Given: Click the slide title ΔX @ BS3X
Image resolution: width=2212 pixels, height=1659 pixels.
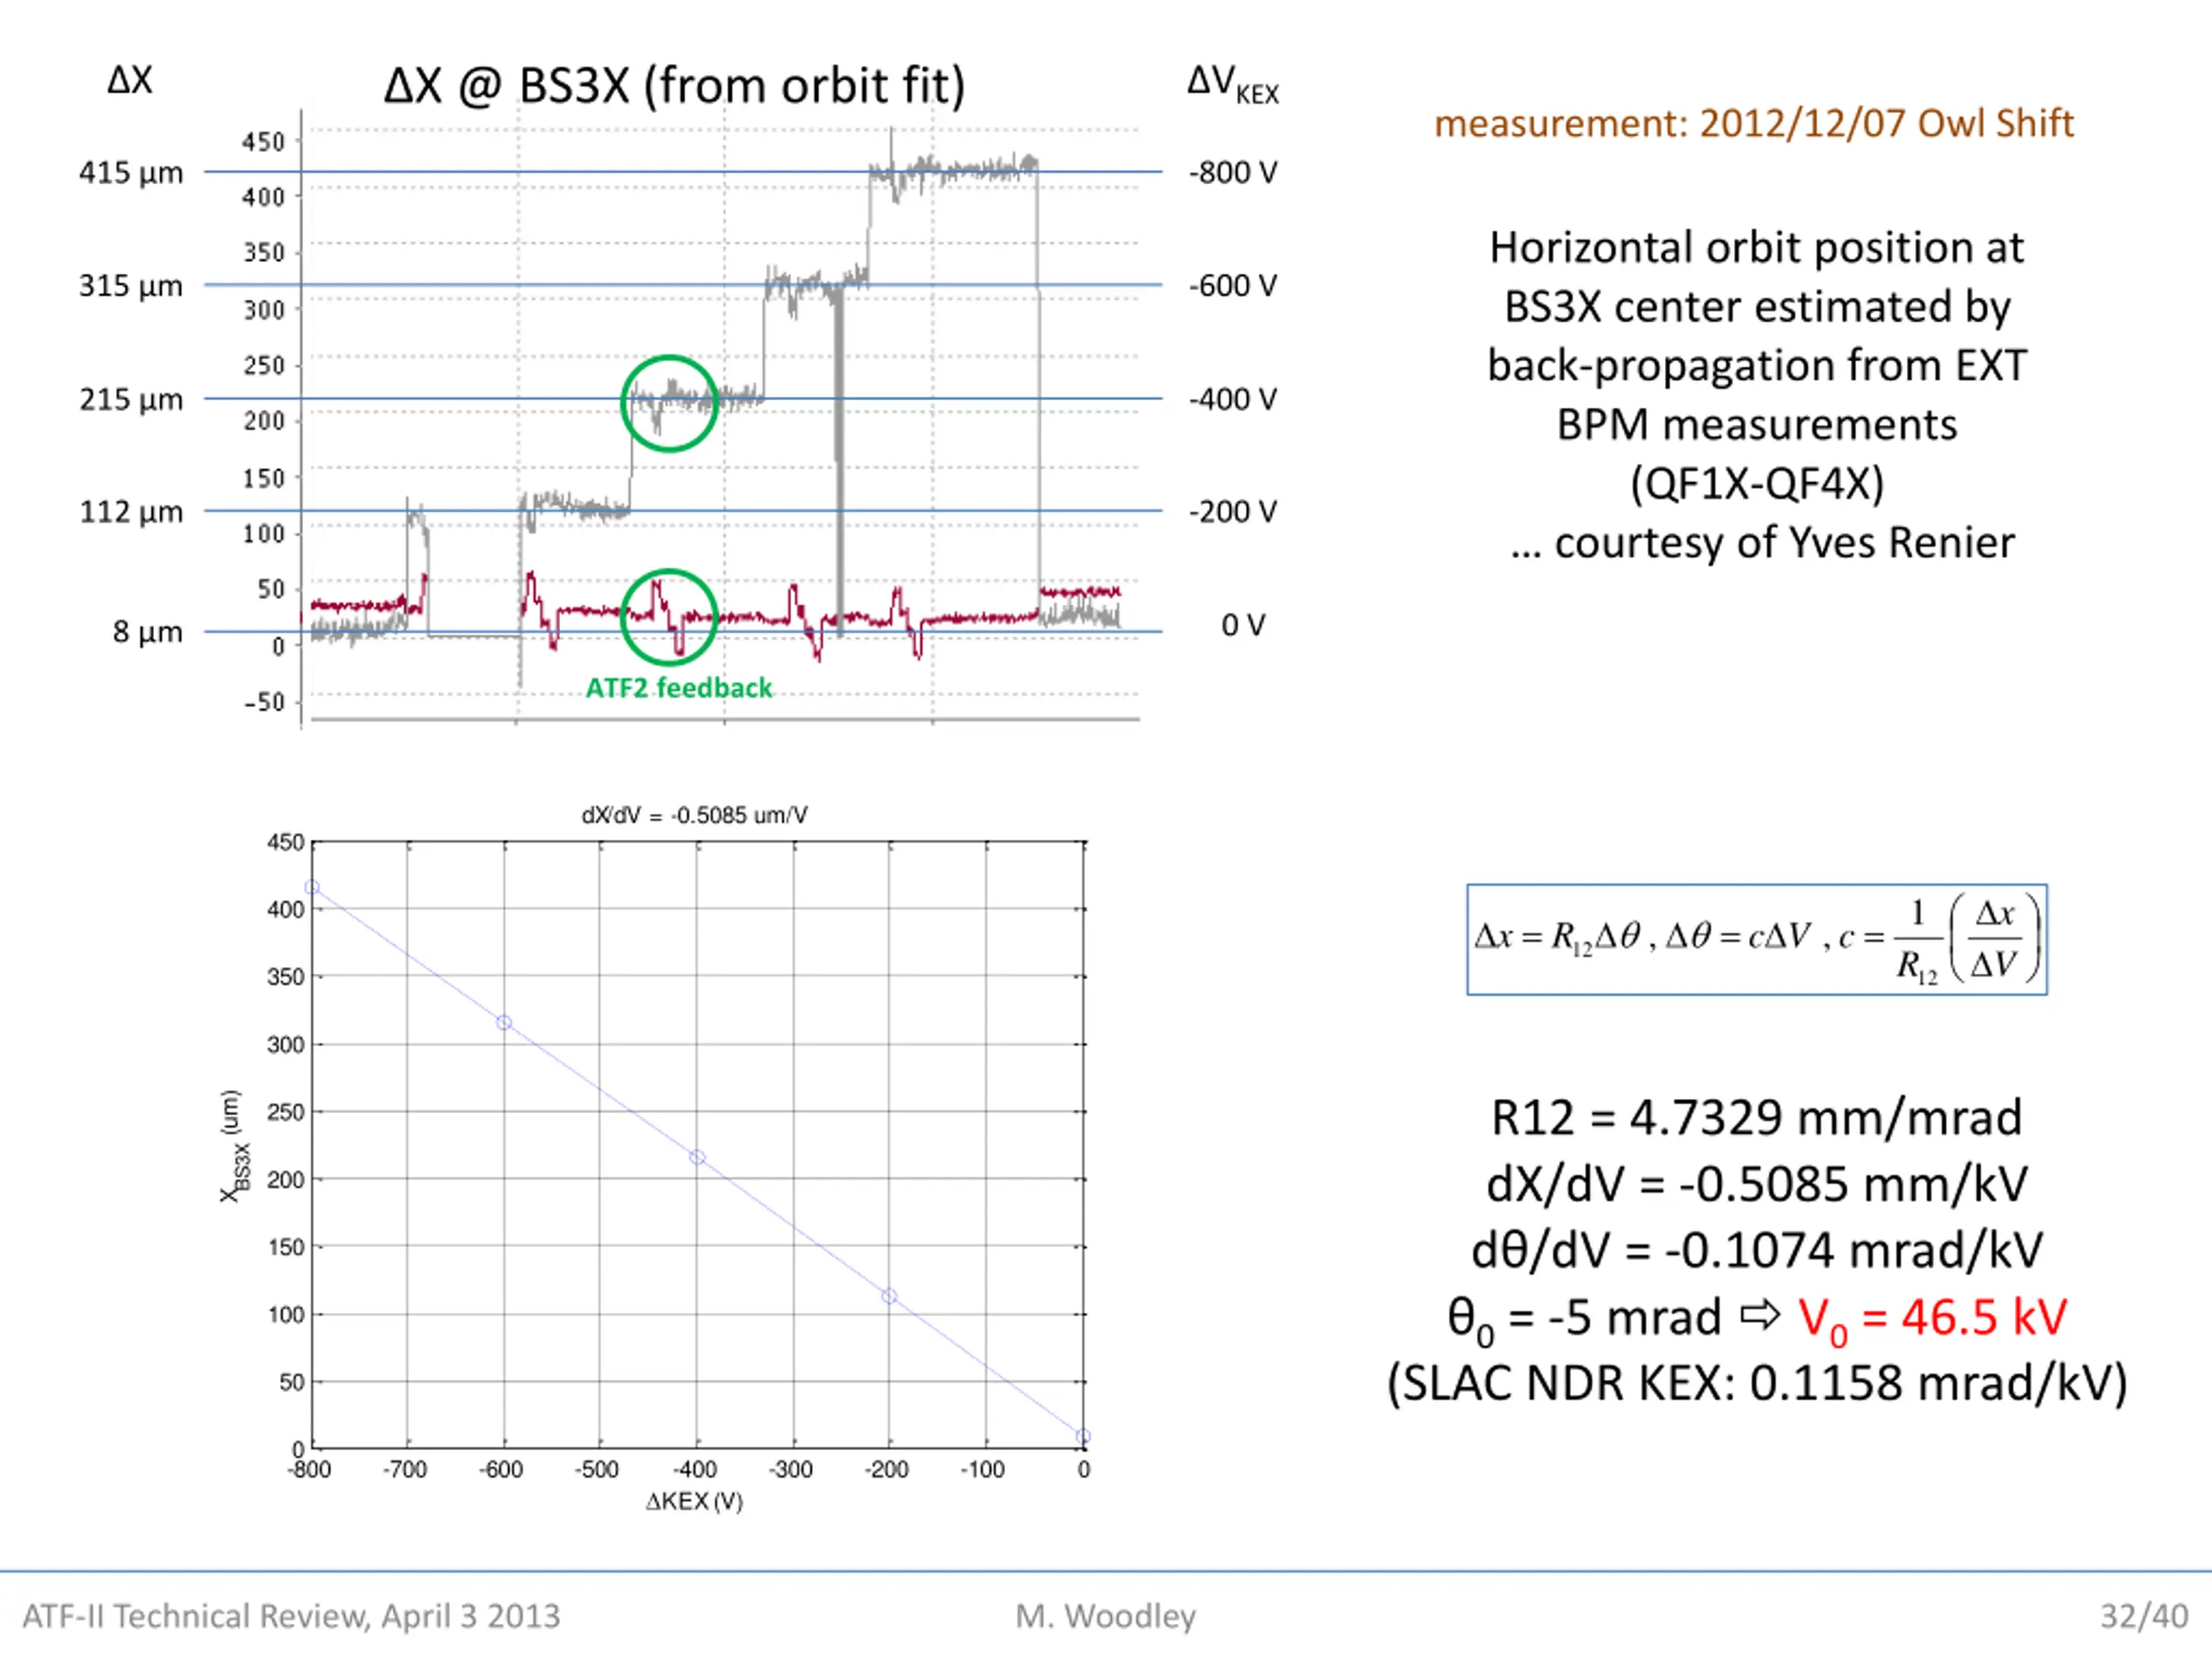Looking at the screenshot, I should (675, 85).
